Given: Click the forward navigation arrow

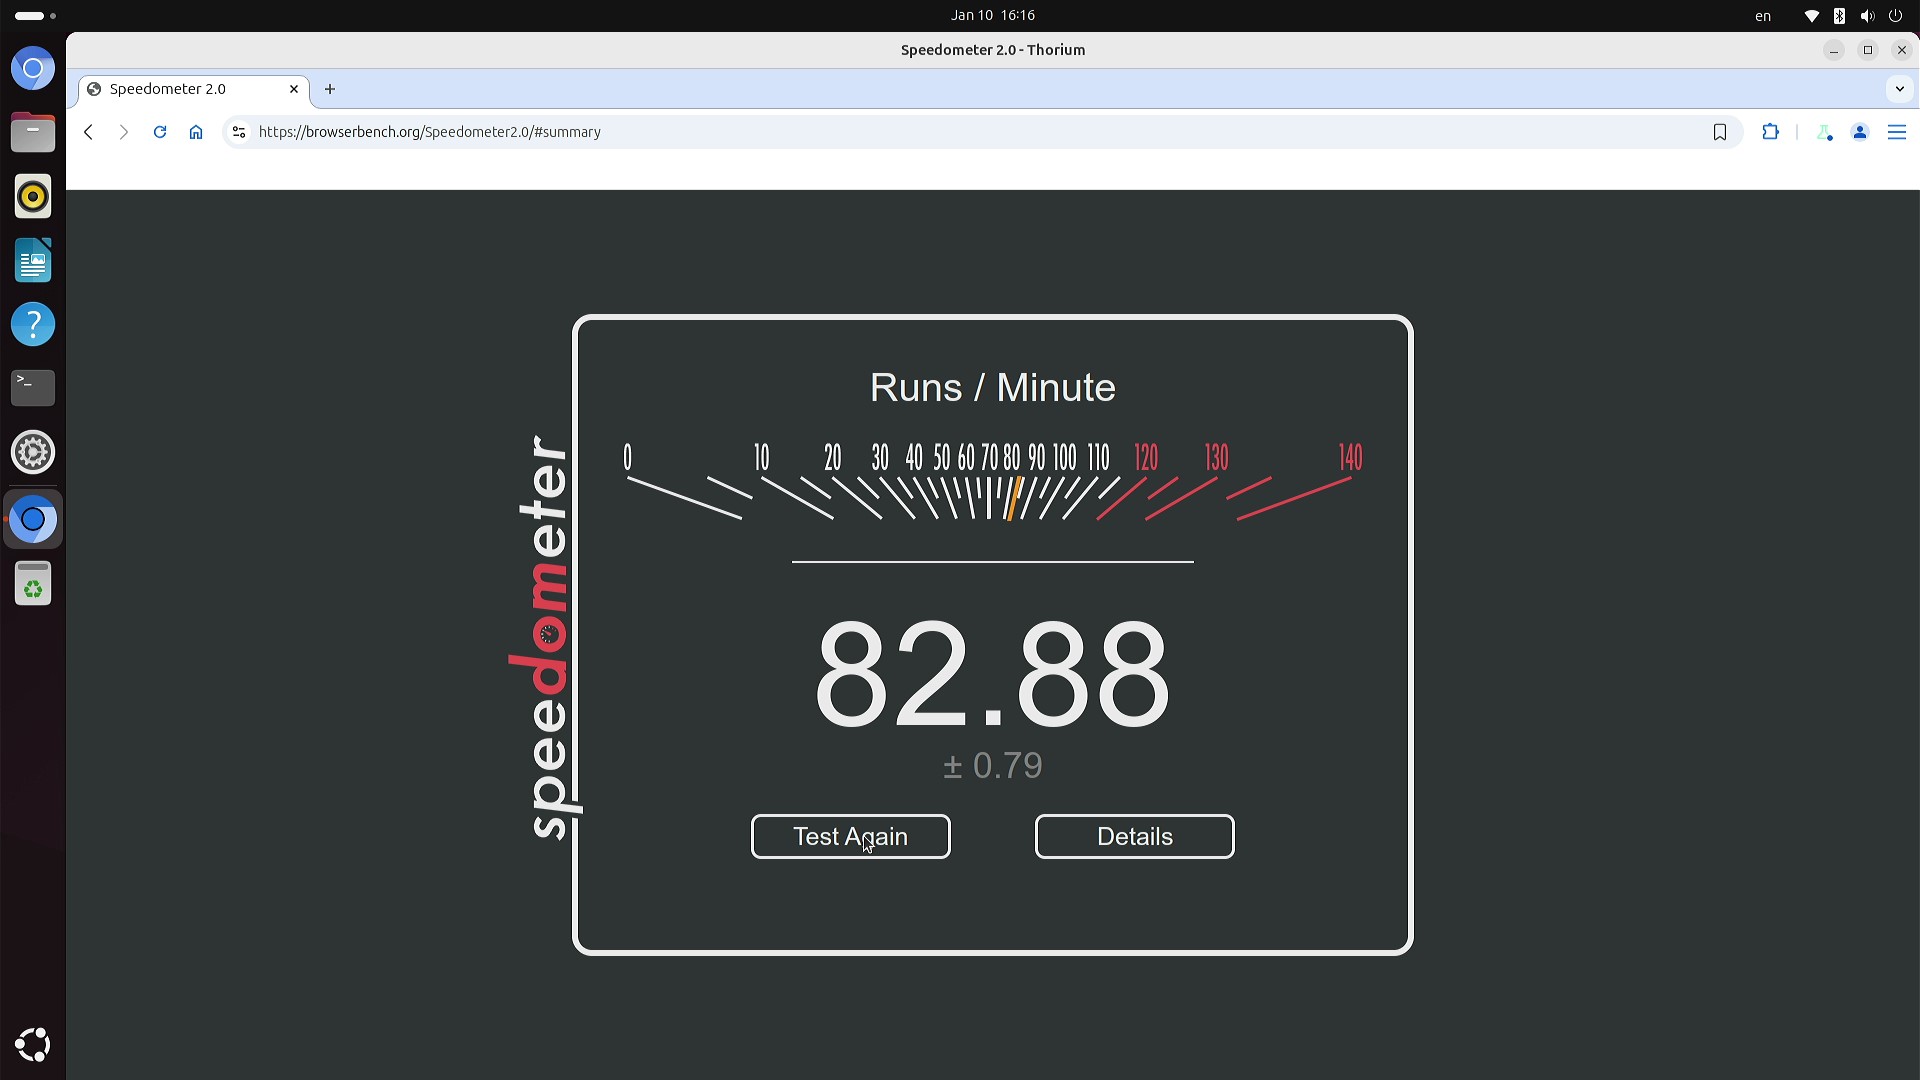Looking at the screenshot, I should click(x=124, y=132).
